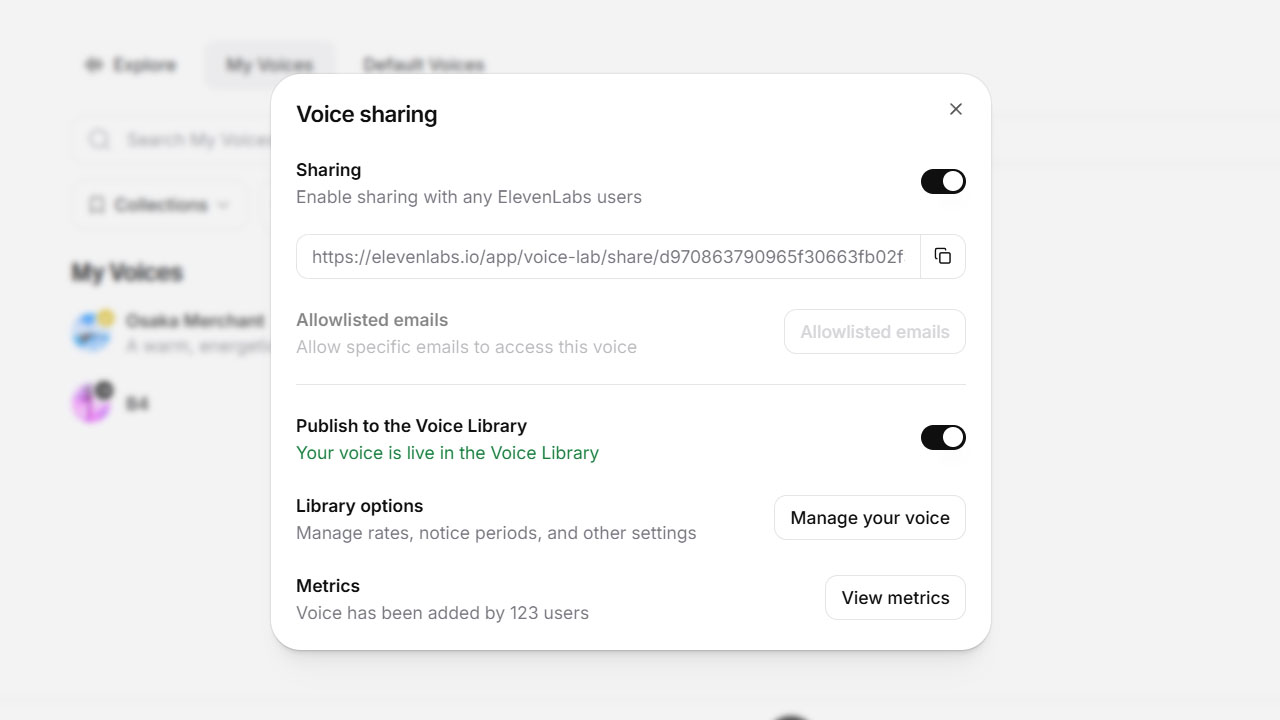Open View metrics

[x=895, y=598]
